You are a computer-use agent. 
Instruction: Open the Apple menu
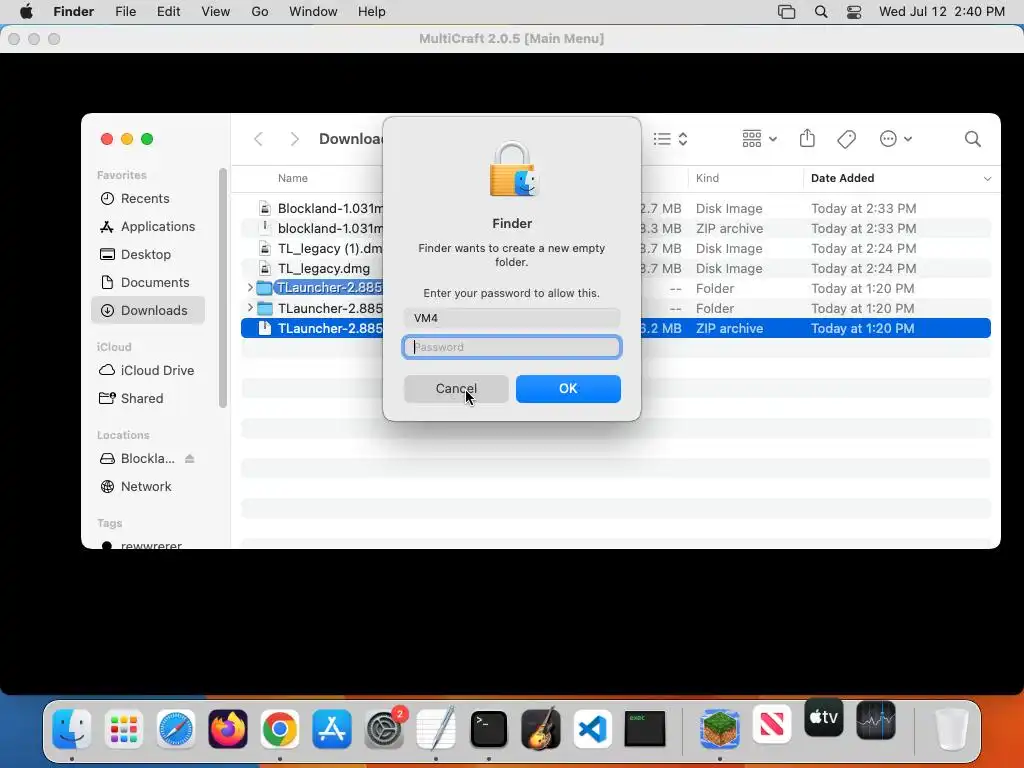pyautogui.click(x=26, y=12)
